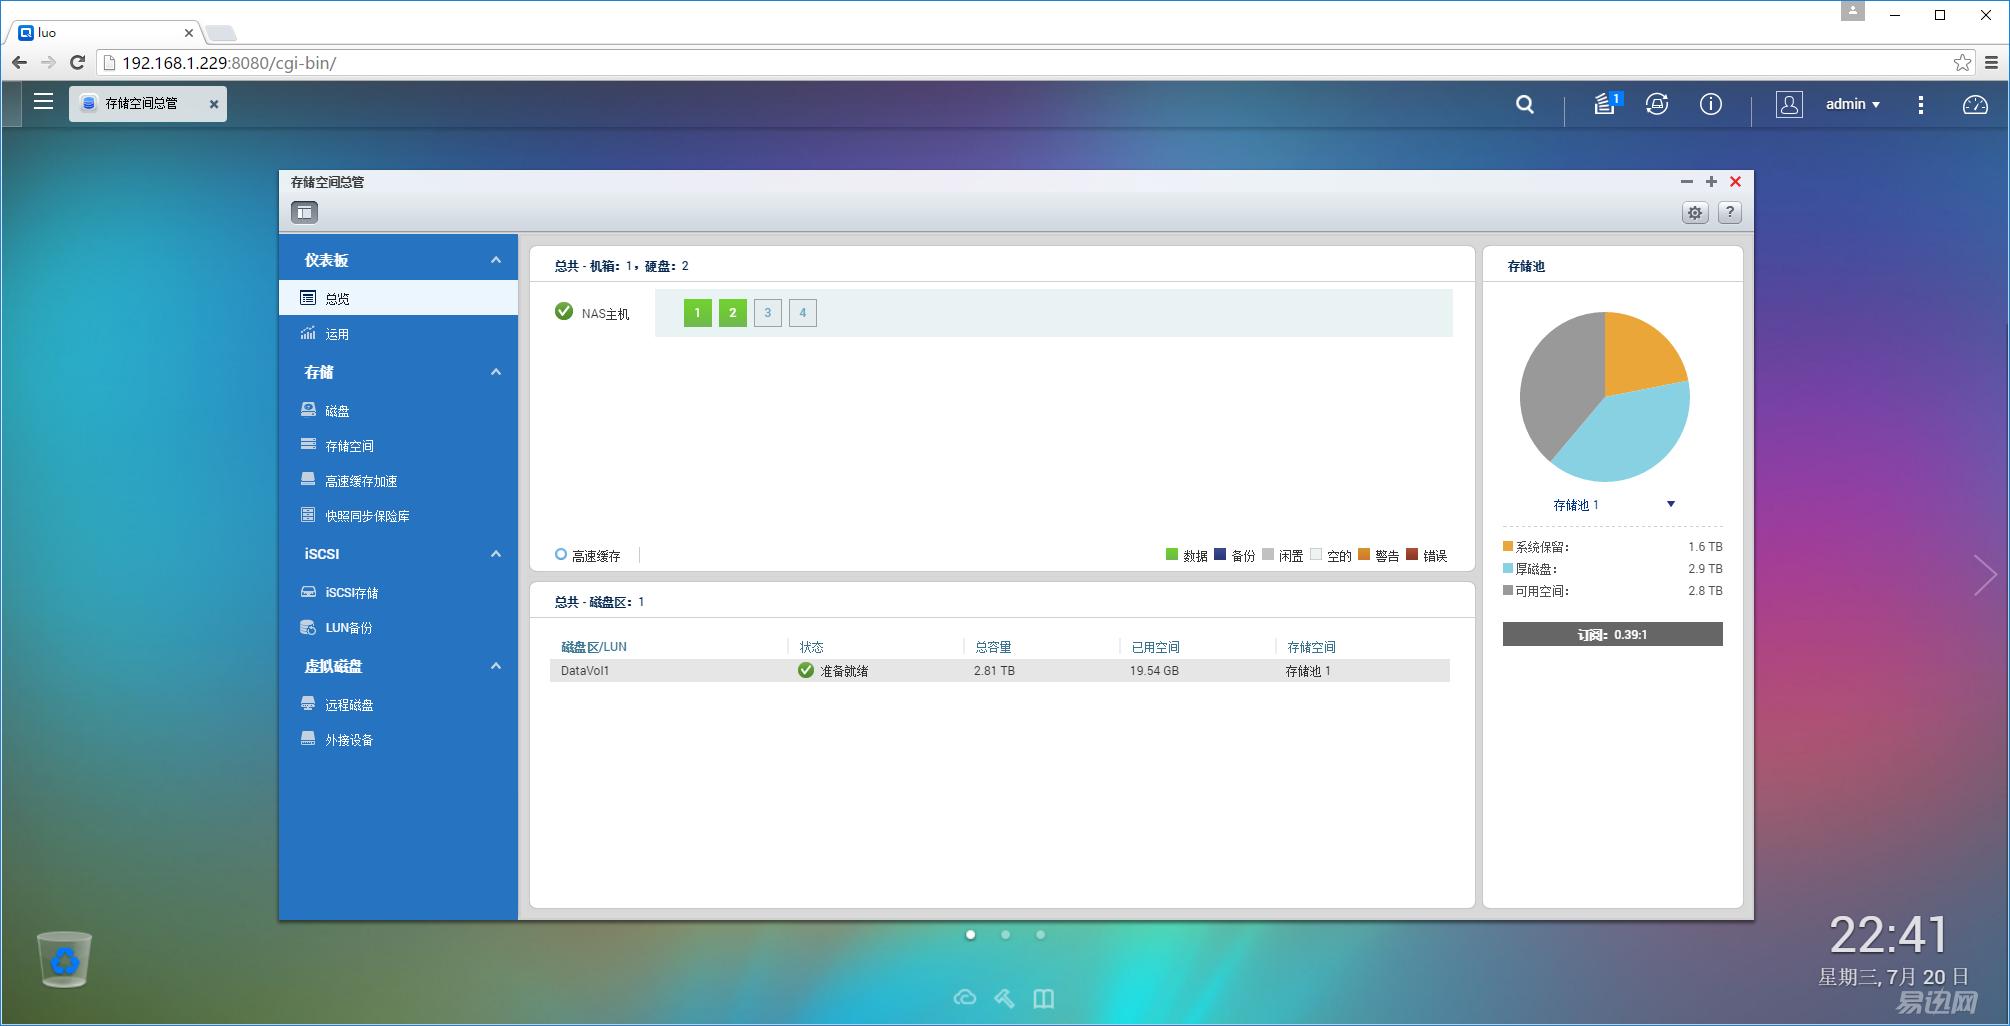This screenshot has height=1026, width=2010.
Task: Go to next desktop page arrow
Action: point(1985,575)
